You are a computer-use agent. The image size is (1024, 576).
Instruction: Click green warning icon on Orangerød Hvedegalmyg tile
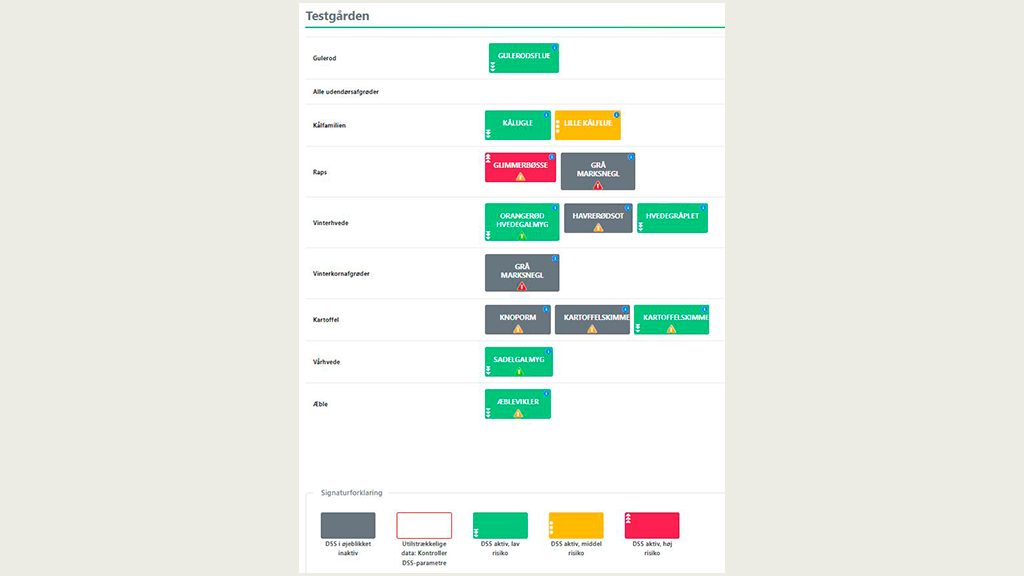point(522,236)
